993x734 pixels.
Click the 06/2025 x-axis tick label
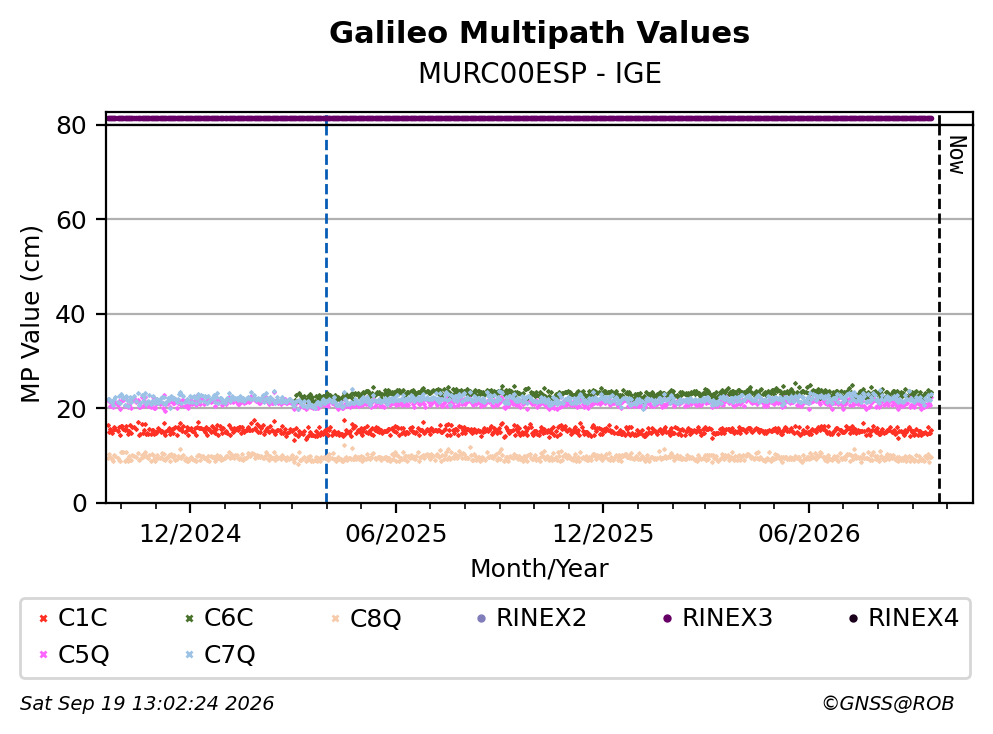[396, 534]
